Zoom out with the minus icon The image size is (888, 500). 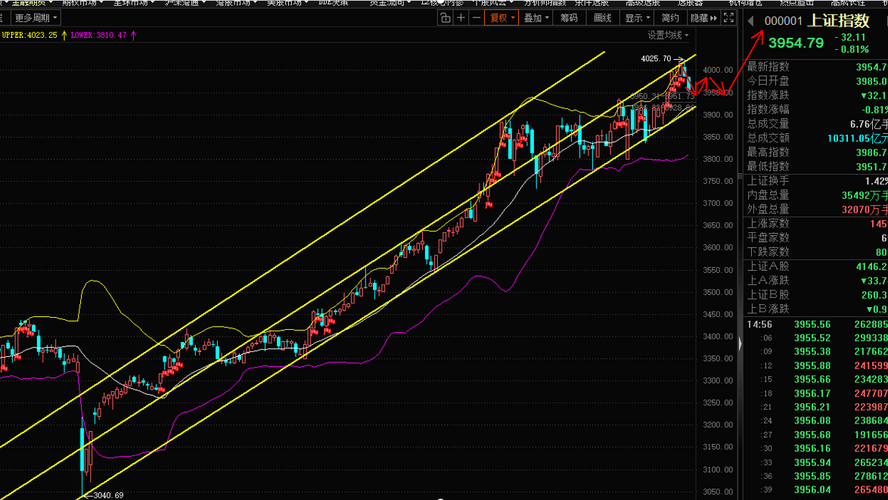(x=476, y=18)
